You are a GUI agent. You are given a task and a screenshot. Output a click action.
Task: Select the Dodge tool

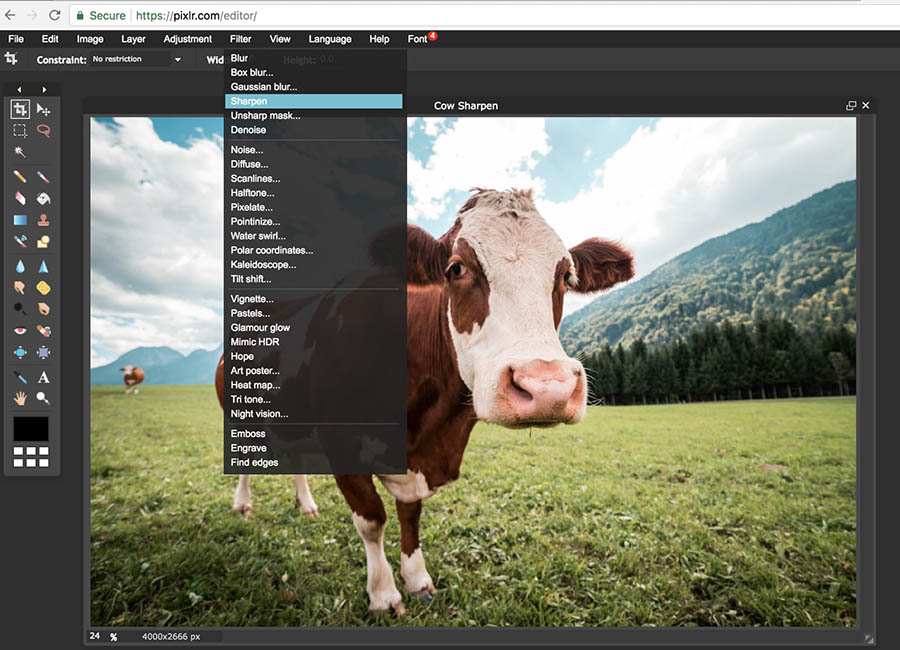click(20, 309)
